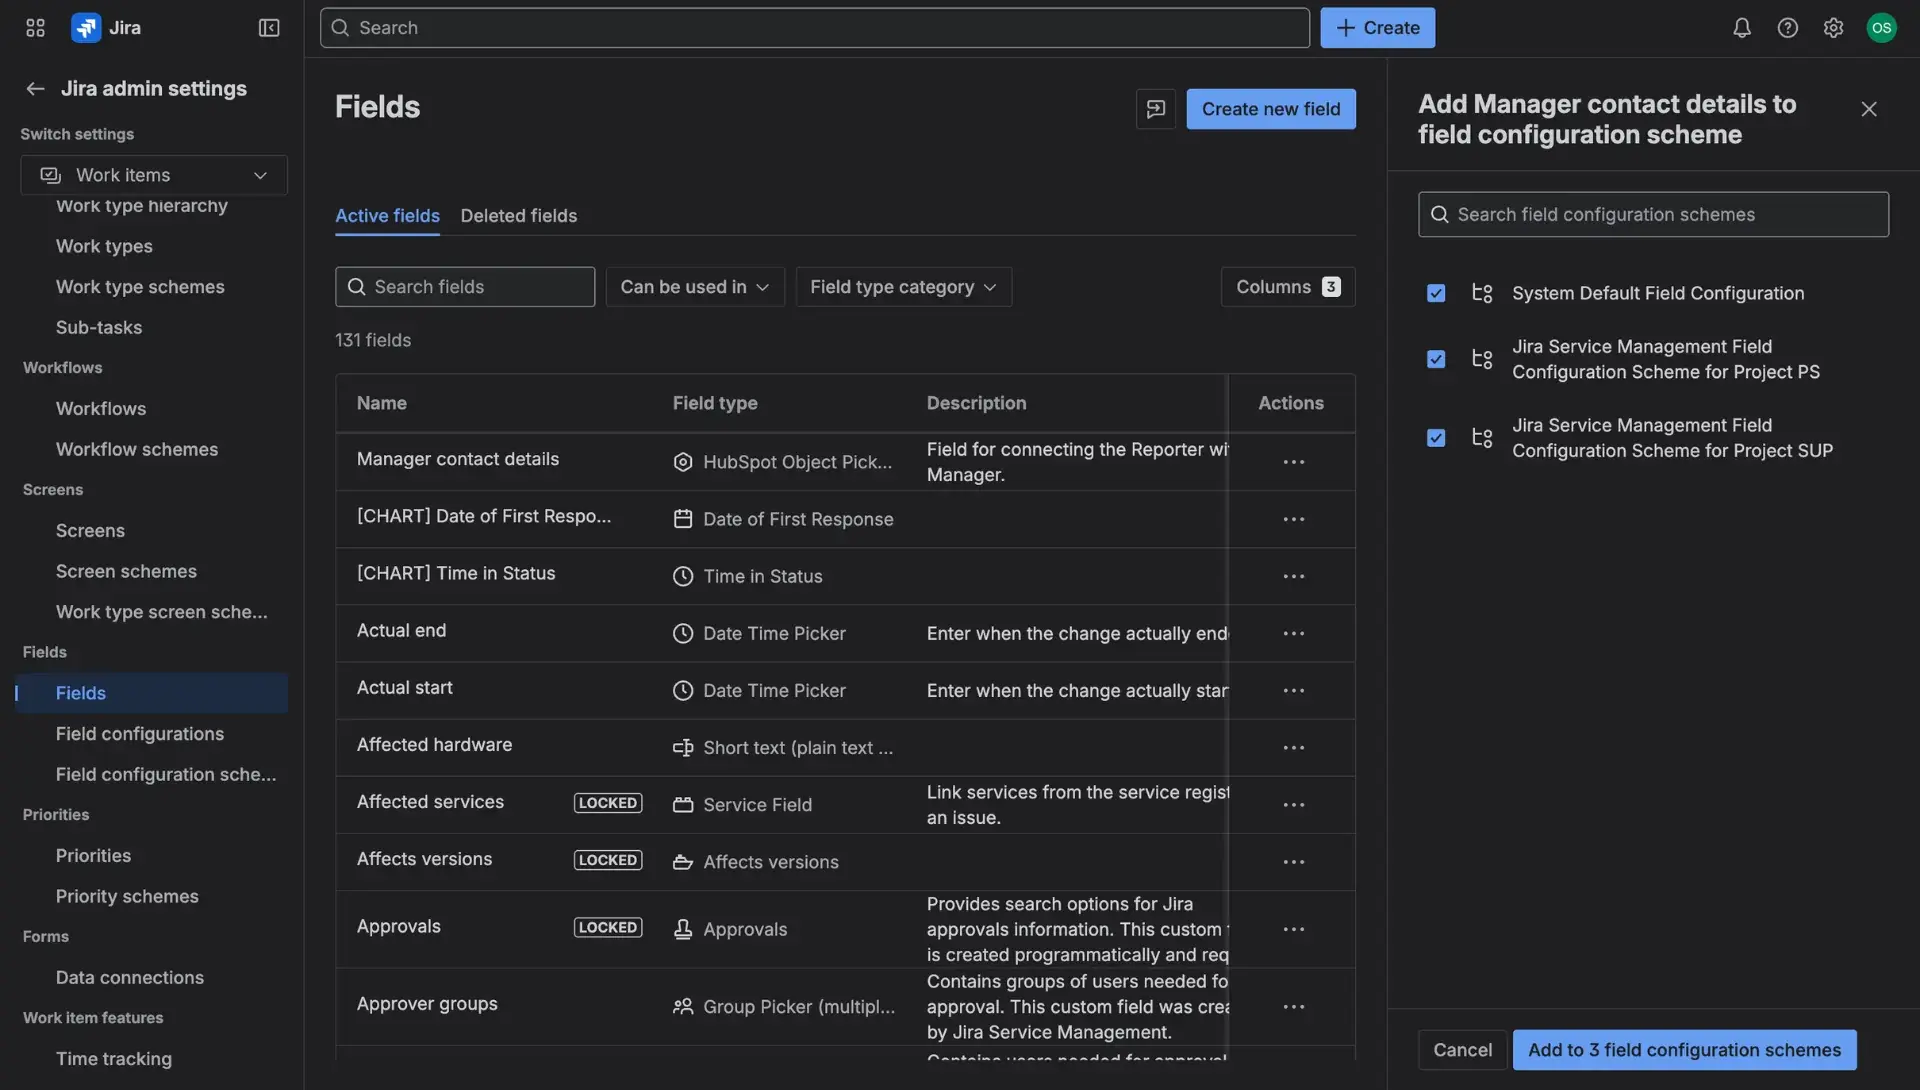Open the notifications bell
The width and height of the screenshot is (1920, 1090).
tap(1741, 27)
